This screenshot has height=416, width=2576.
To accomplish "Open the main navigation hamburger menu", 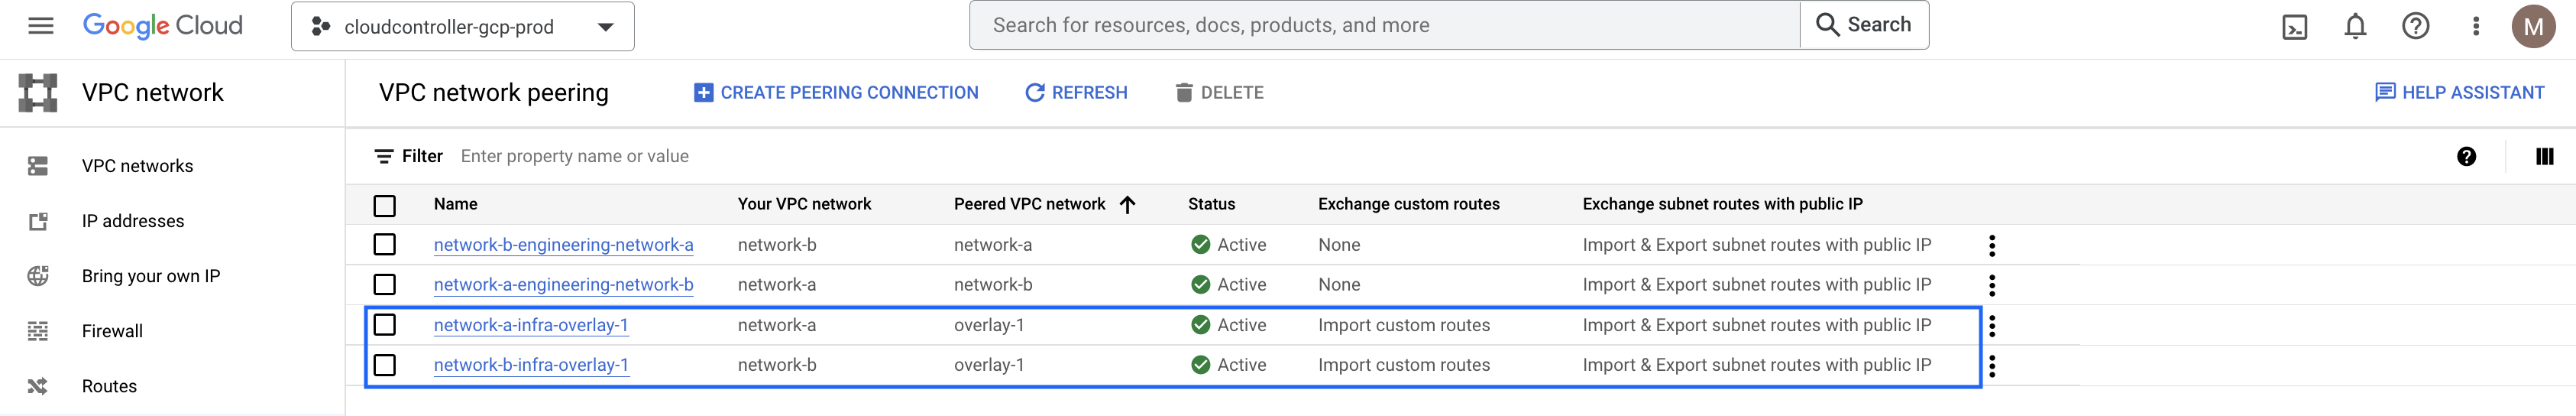I will [x=41, y=26].
